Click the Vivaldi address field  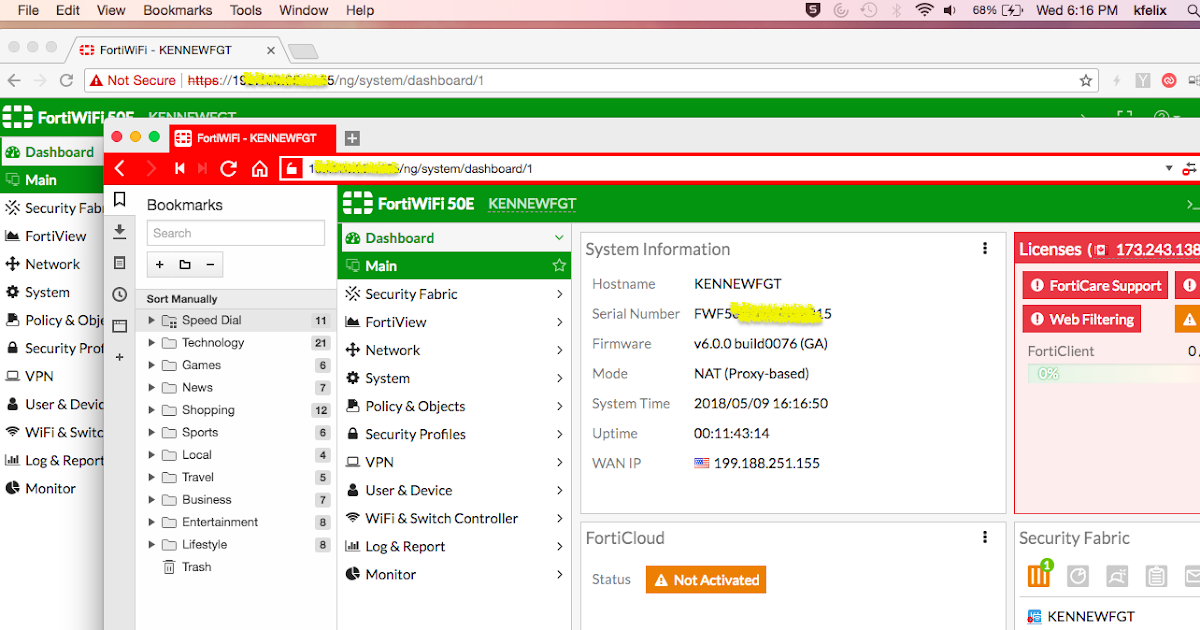pos(730,169)
